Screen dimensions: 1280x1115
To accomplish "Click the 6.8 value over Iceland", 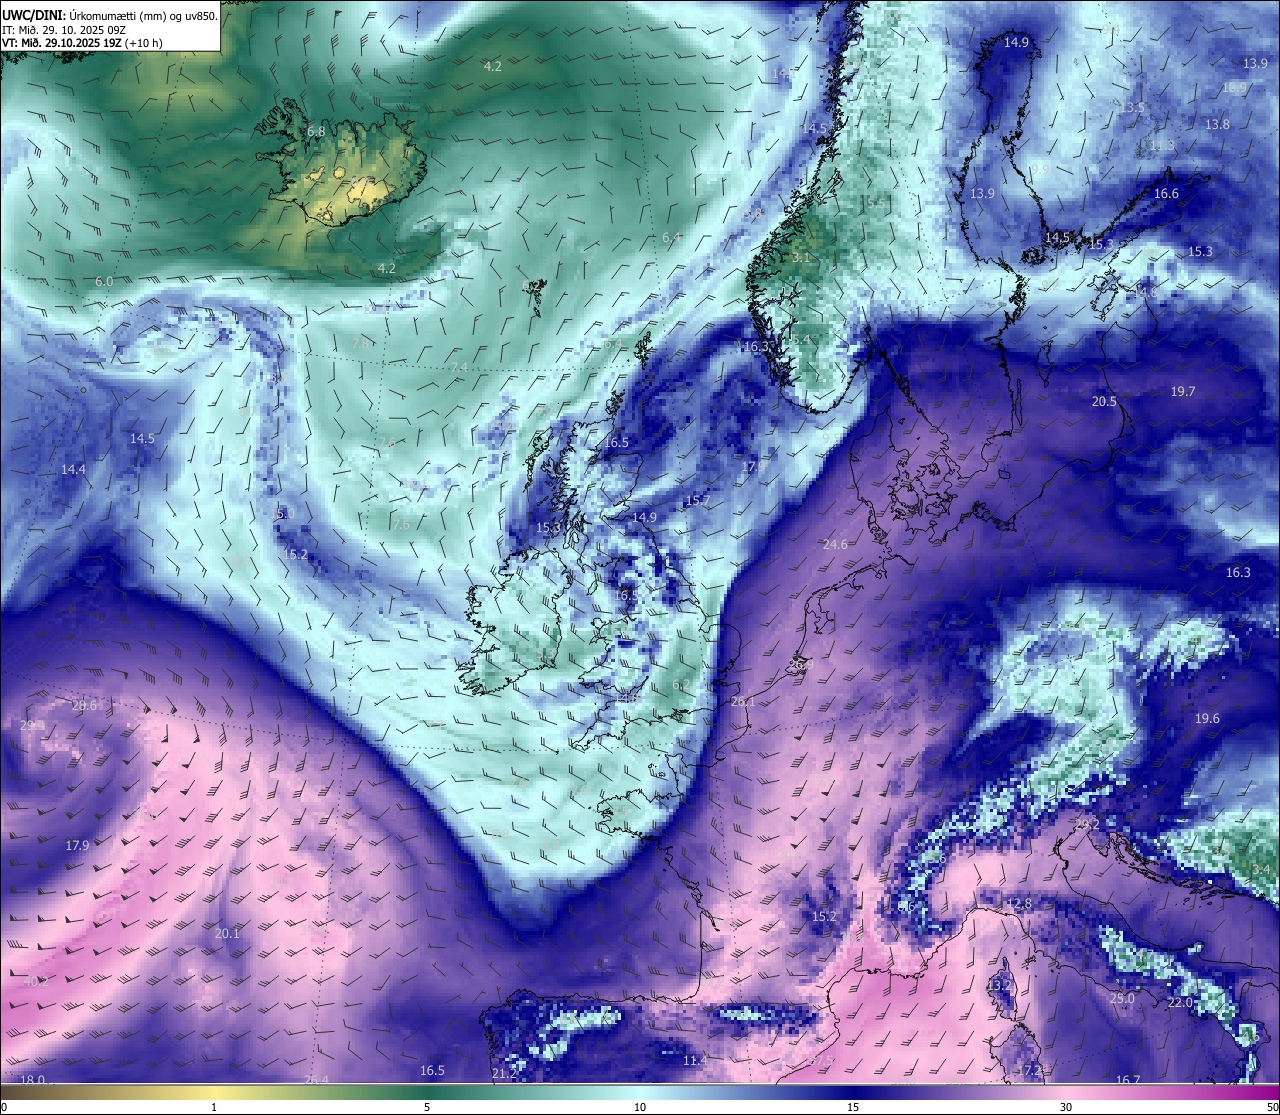I will click(x=316, y=132).
